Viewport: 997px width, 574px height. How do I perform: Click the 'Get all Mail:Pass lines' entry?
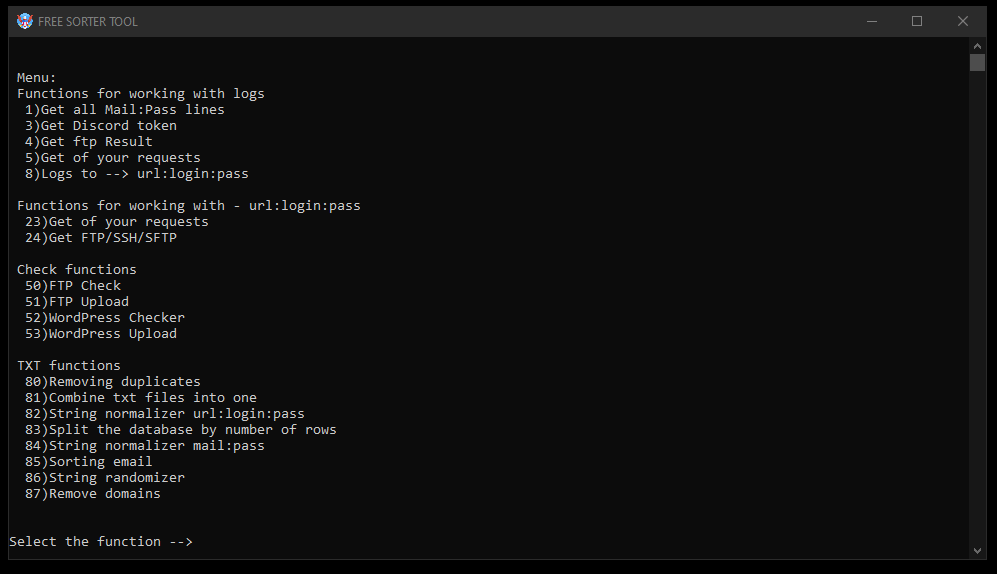pyautogui.click(x=125, y=109)
